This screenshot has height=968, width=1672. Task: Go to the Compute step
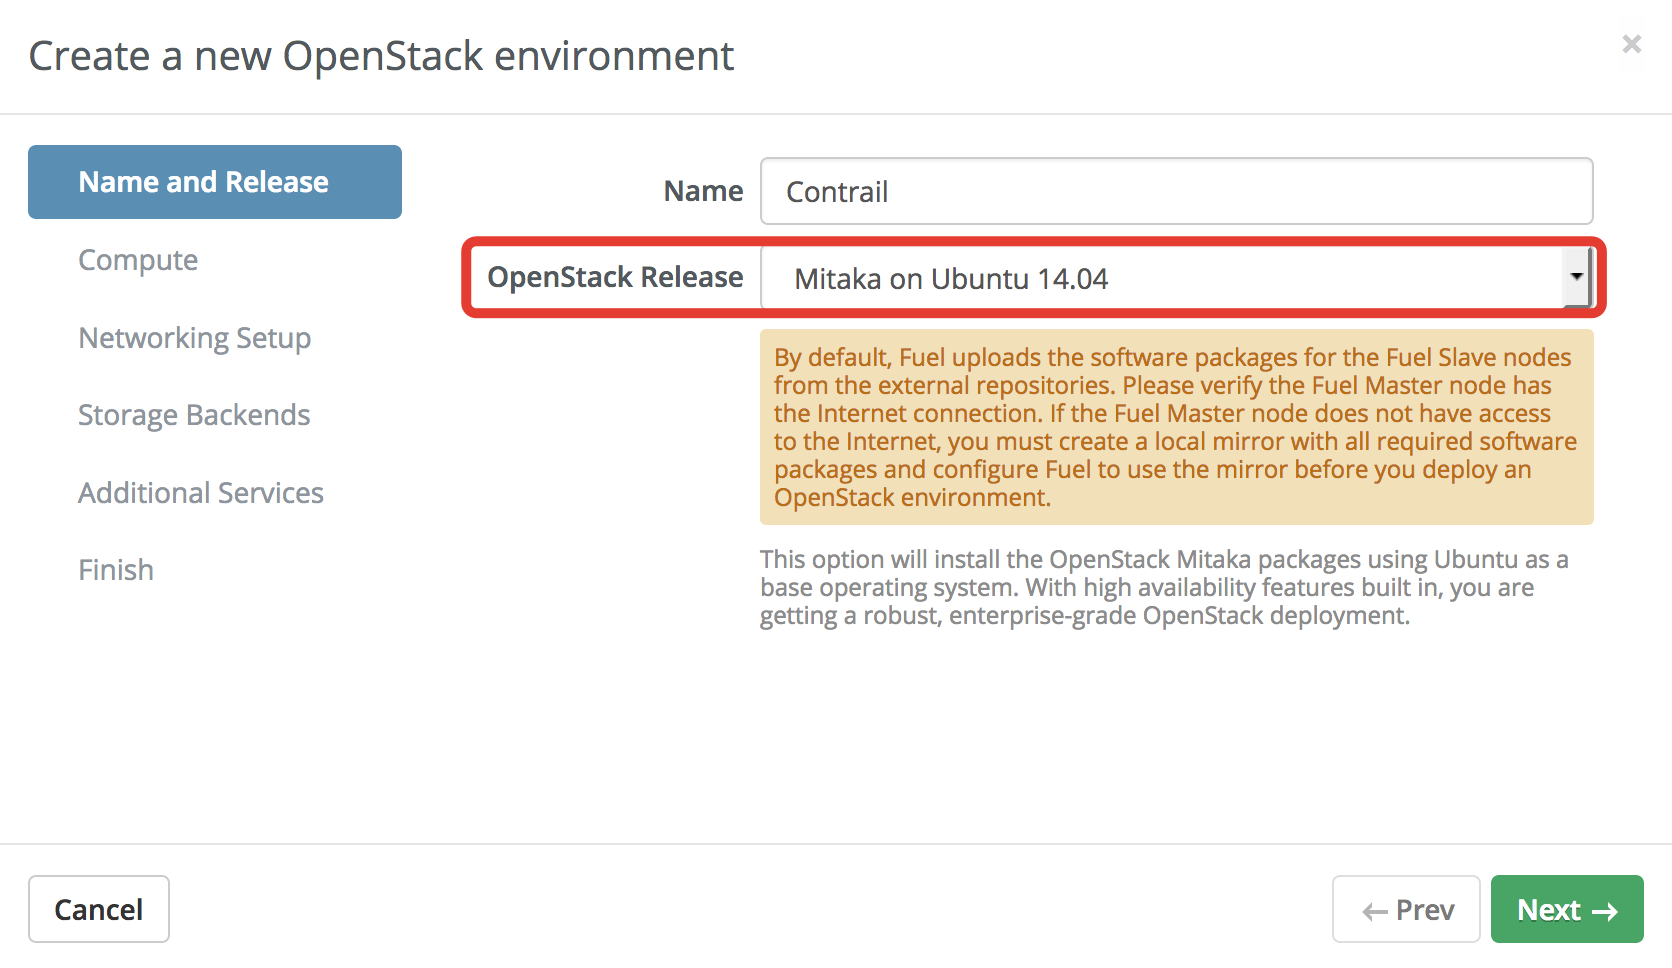[138, 260]
